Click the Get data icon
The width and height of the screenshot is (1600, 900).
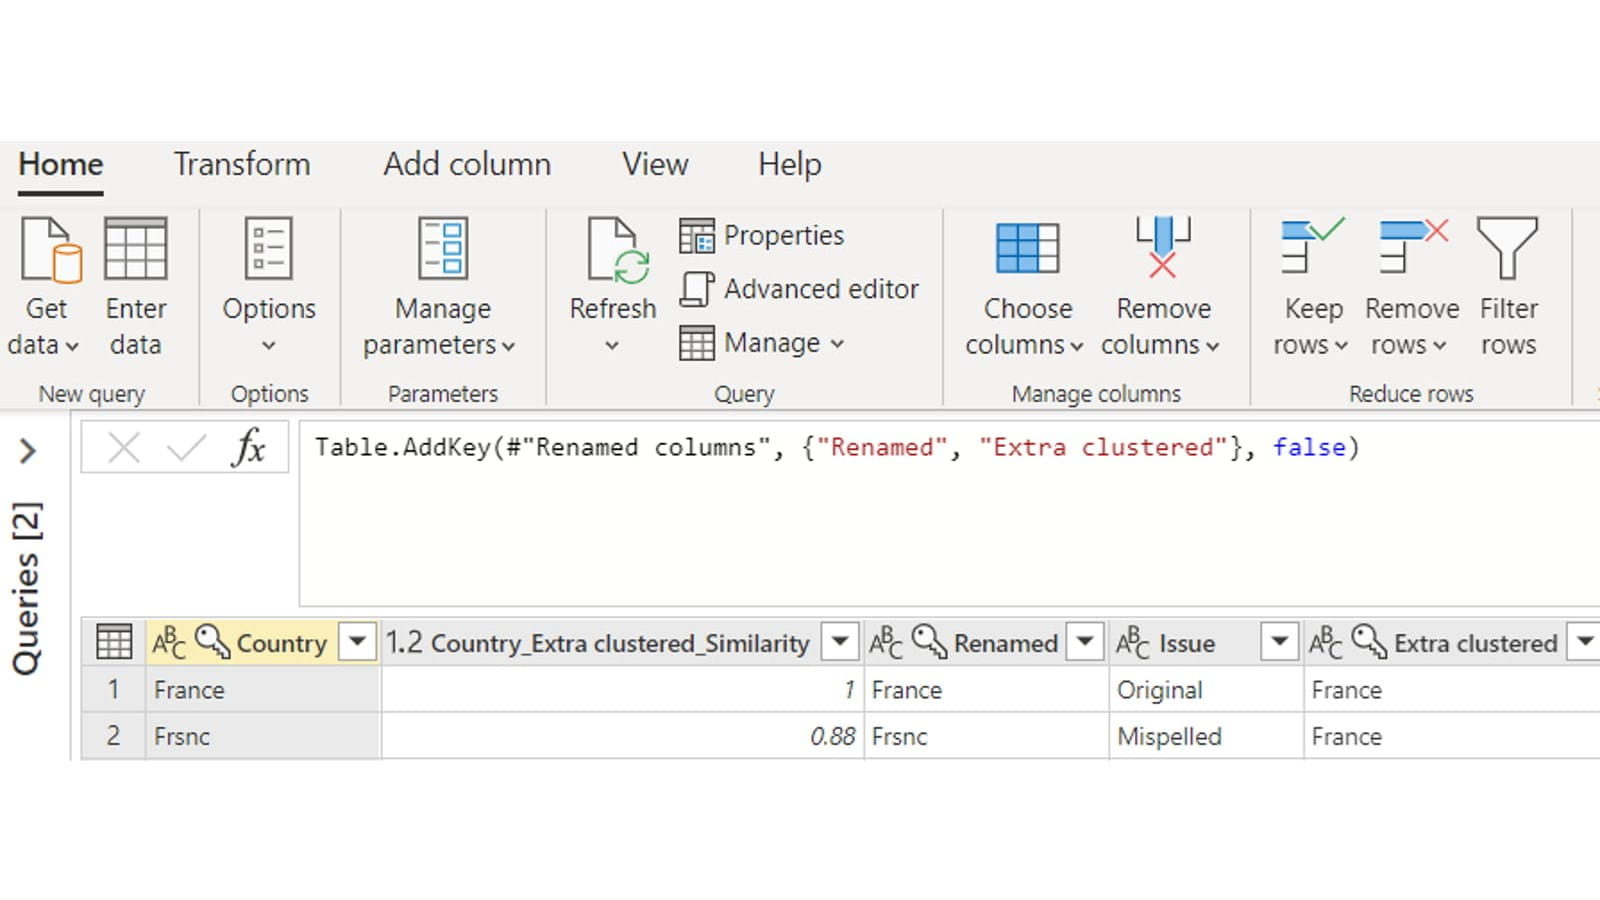[50, 250]
